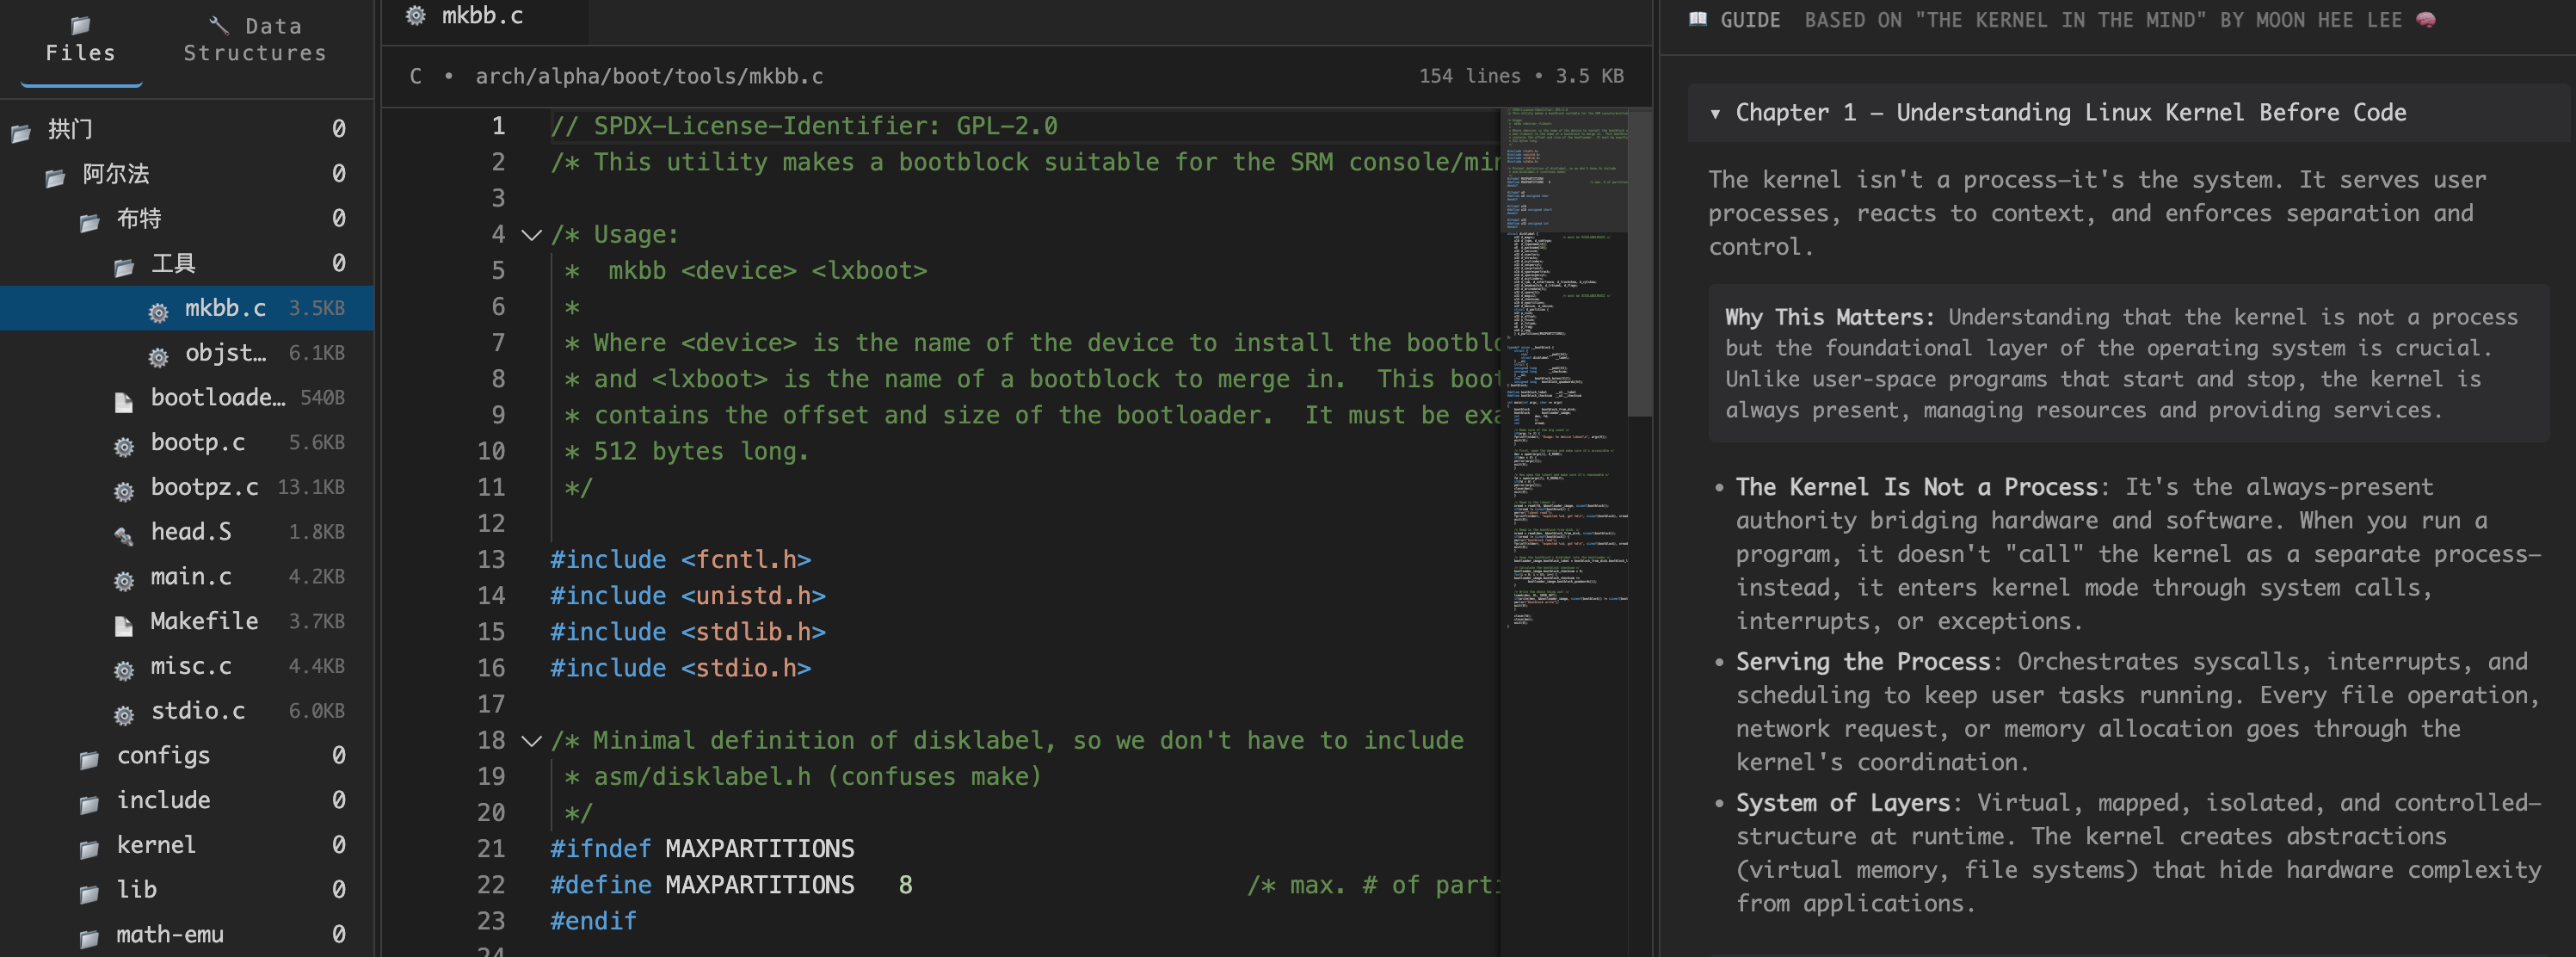The height and width of the screenshot is (957, 2576).
Task: Fold the comment block at line 18
Action: click(532, 741)
